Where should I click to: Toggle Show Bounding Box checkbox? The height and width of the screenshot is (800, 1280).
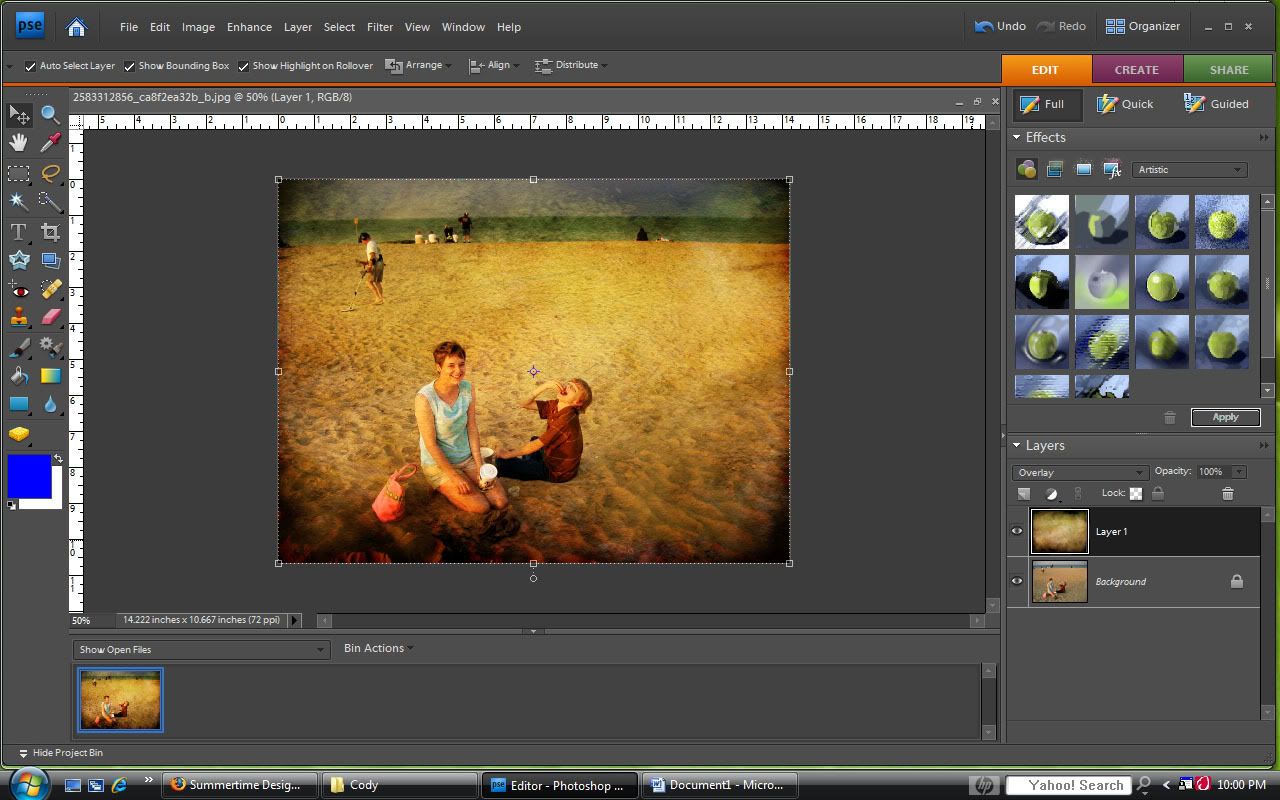point(129,66)
